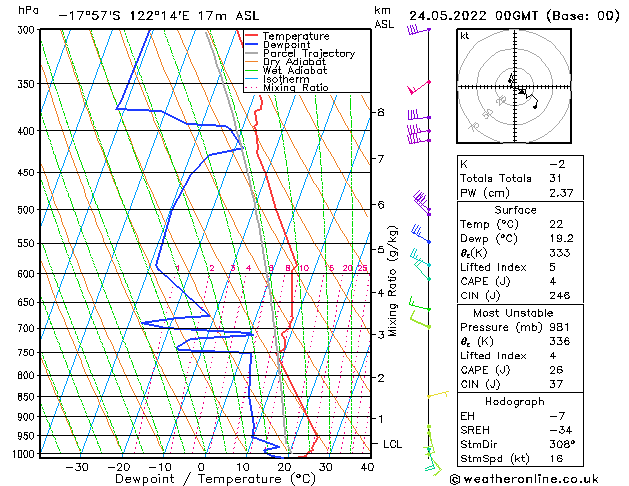The height and width of the screenshot is (486, 629).
Task: Click the mixing ratio label 10
Action: tap(304, 268)
